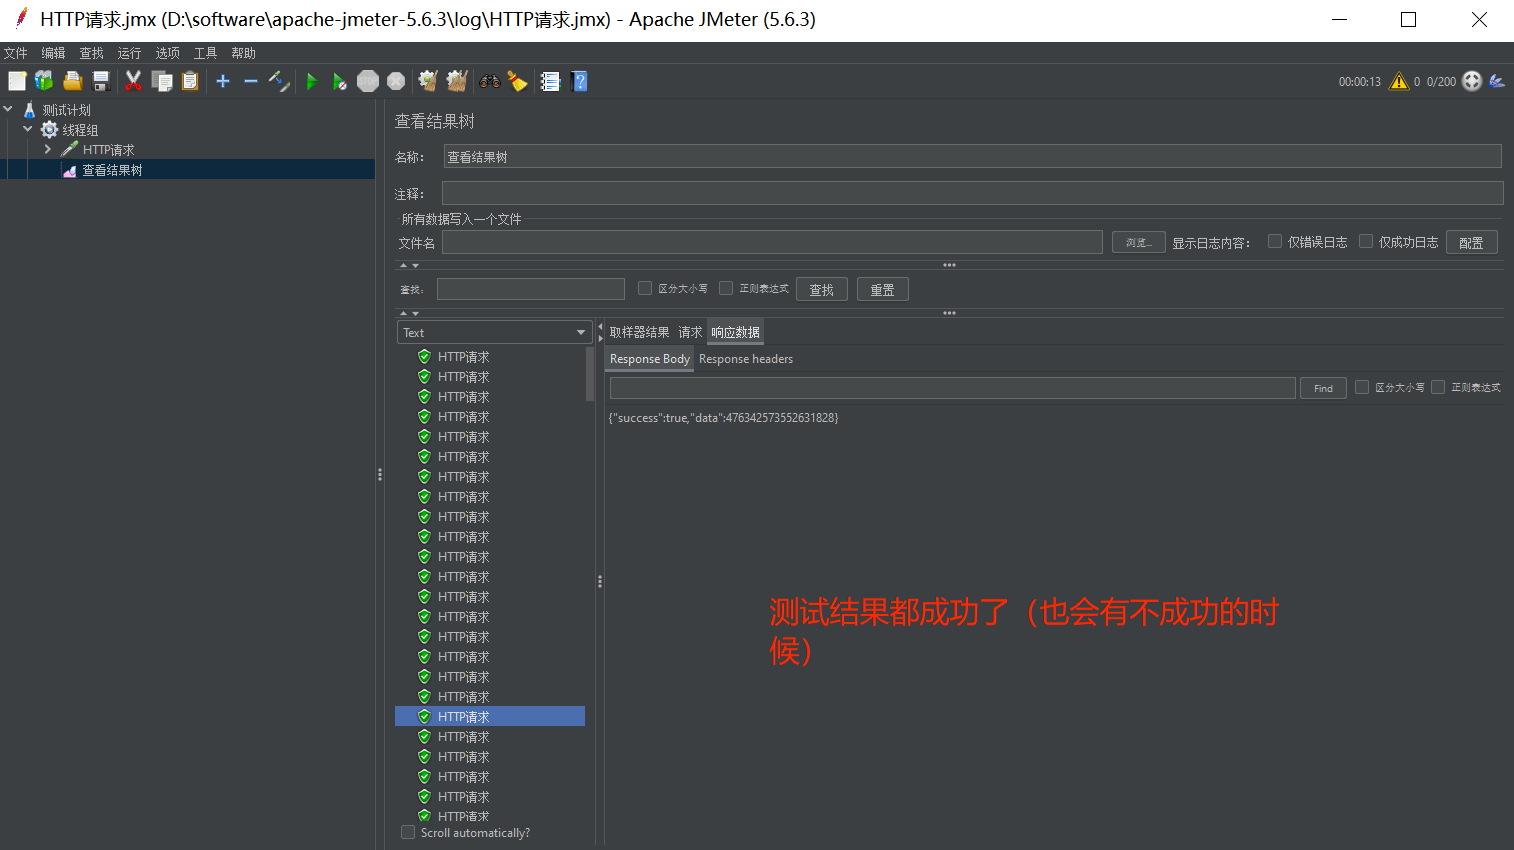Click the 注释 input field
This screenshot has width=1514, height=850.
(972, 193)
